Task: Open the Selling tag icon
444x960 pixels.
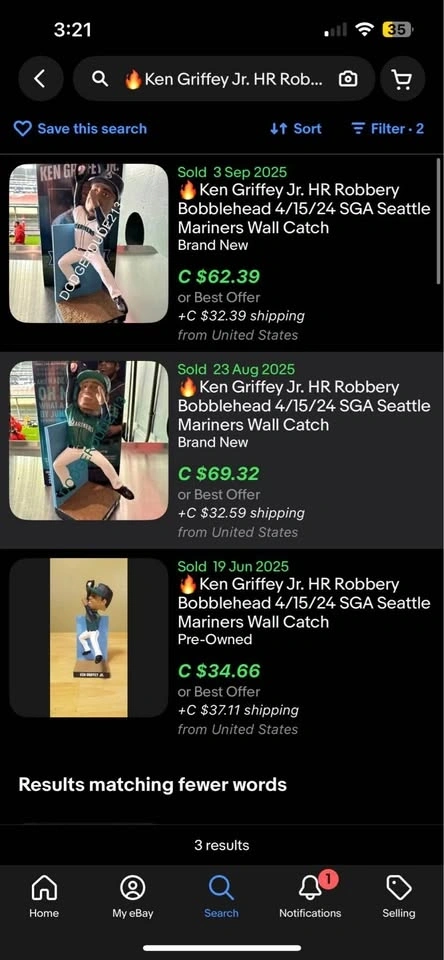Action: pyautogui.click(x=399, y=896)
